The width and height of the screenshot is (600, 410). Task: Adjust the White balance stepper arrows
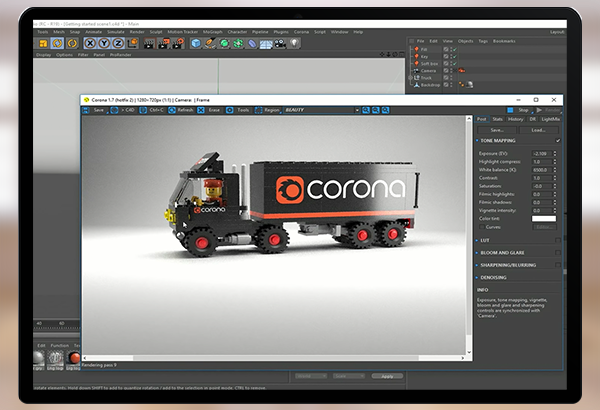pos(555,170)
